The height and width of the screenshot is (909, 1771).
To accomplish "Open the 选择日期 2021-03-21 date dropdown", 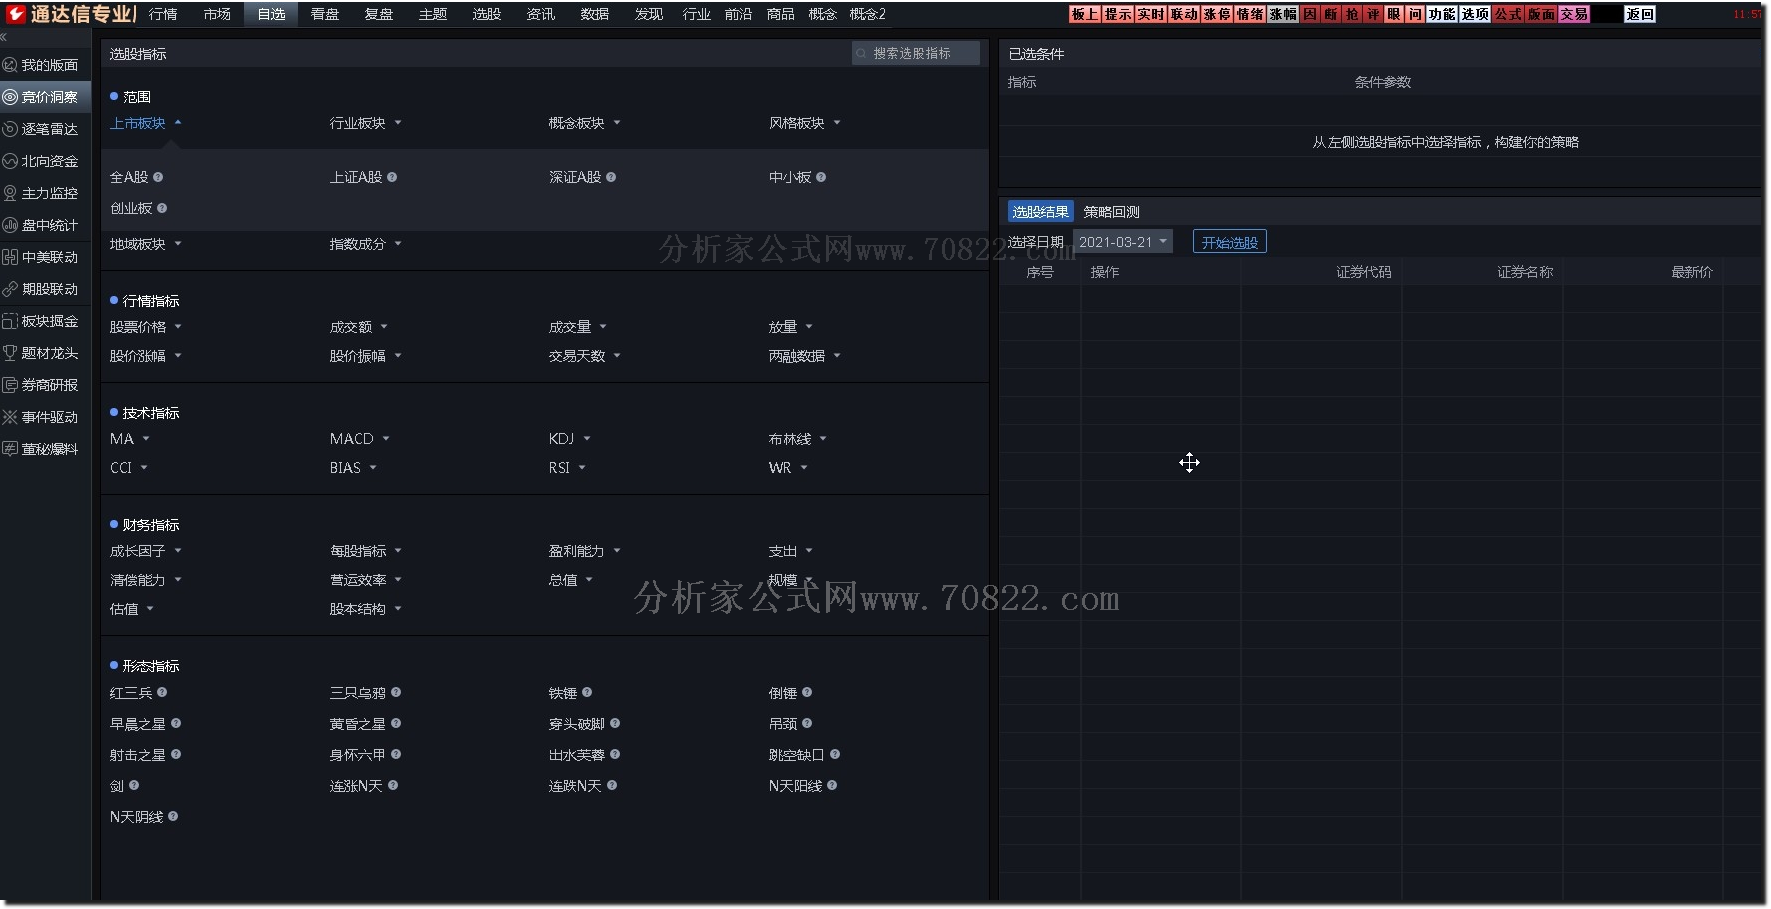I will 1122,242.
